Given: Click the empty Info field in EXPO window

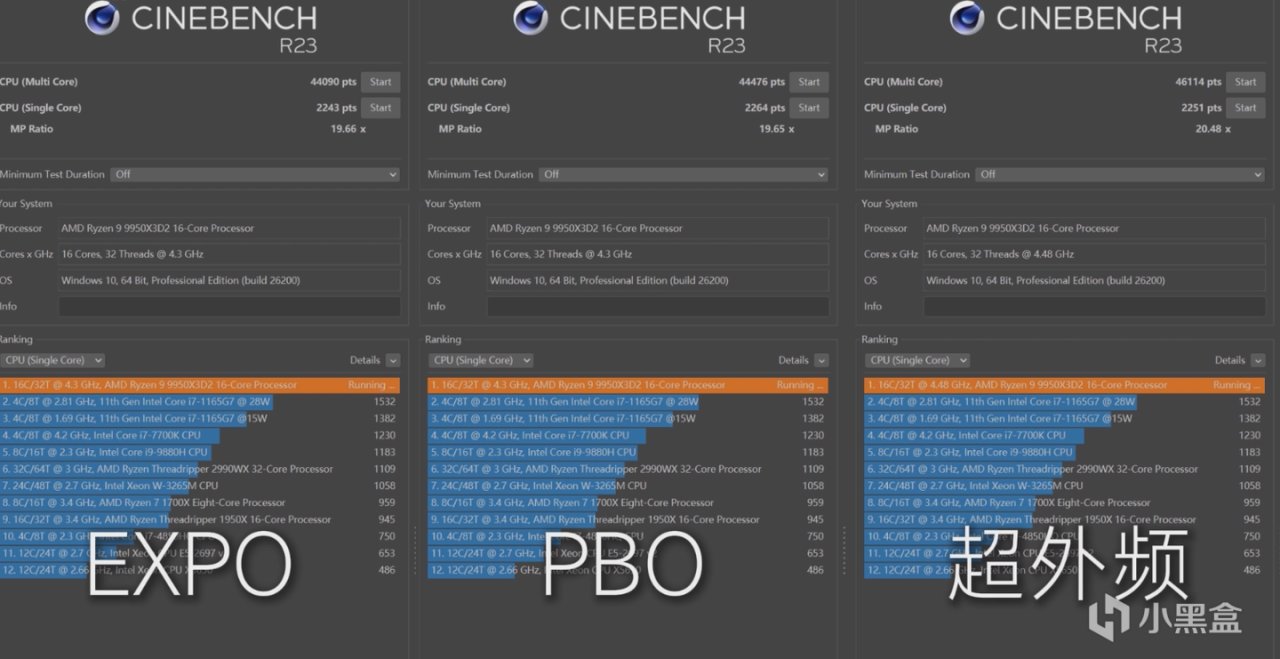Looking at the screenshot, I should [x=229, y=306].
